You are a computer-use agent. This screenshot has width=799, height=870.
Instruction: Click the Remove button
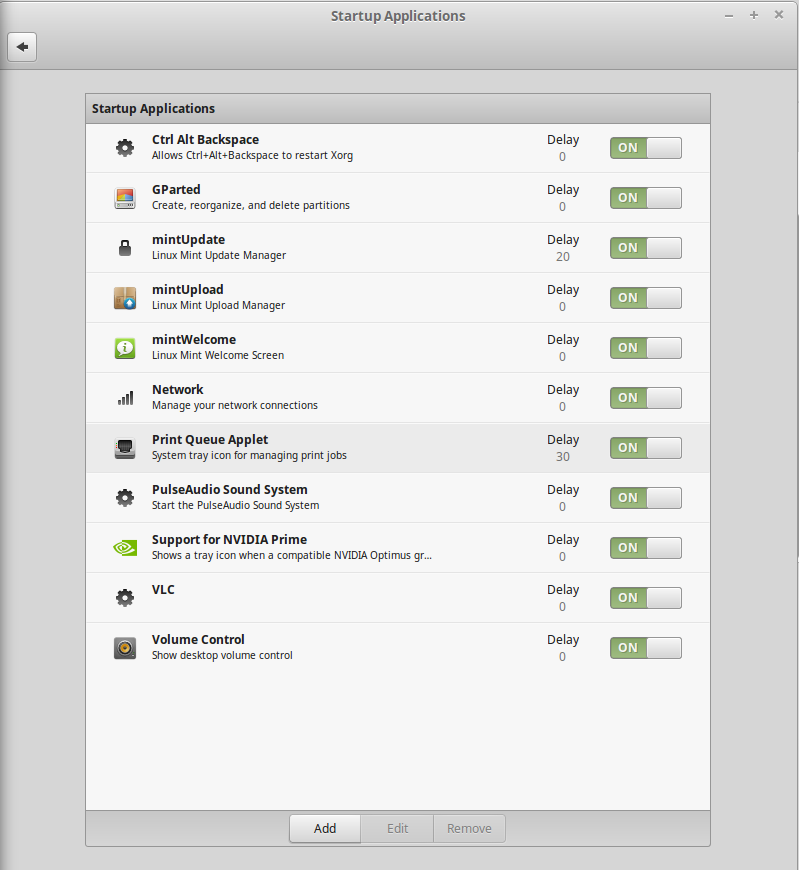469,828
